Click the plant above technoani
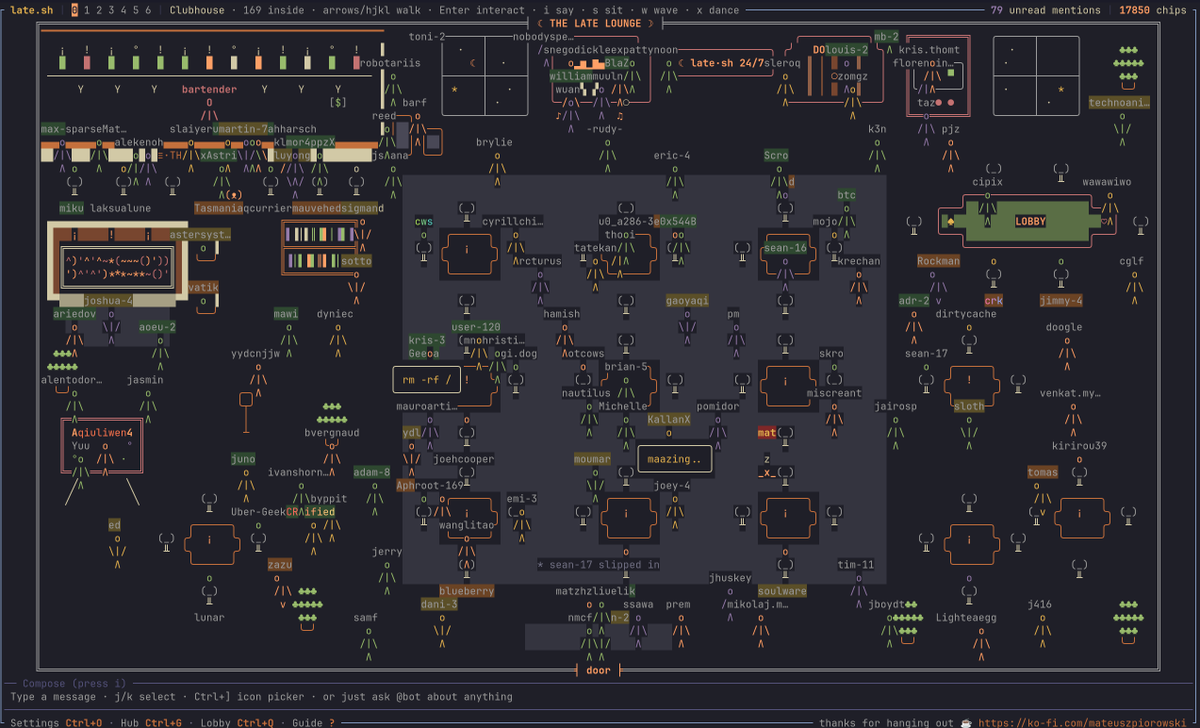This screenshot has width=1200, height=728. coord(1127,68)
